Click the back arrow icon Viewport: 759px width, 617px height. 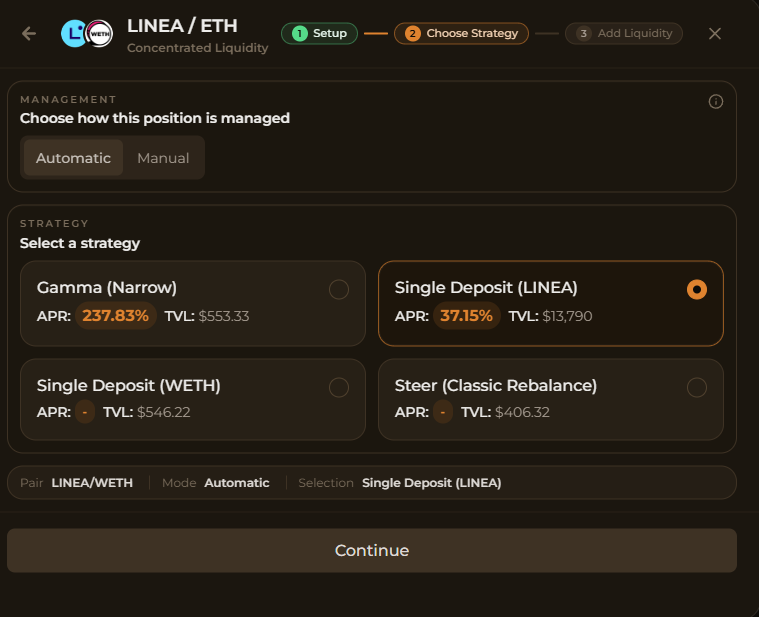pos(29,33)
